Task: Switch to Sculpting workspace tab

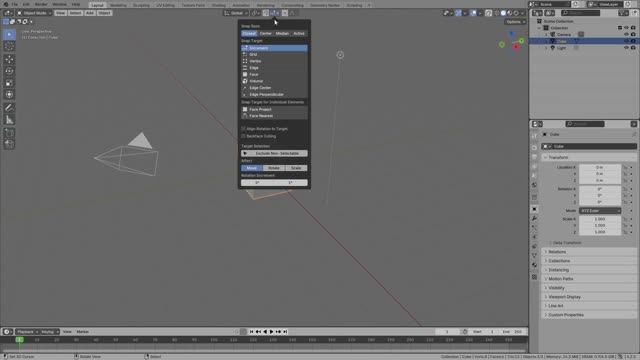Action: 141,5
